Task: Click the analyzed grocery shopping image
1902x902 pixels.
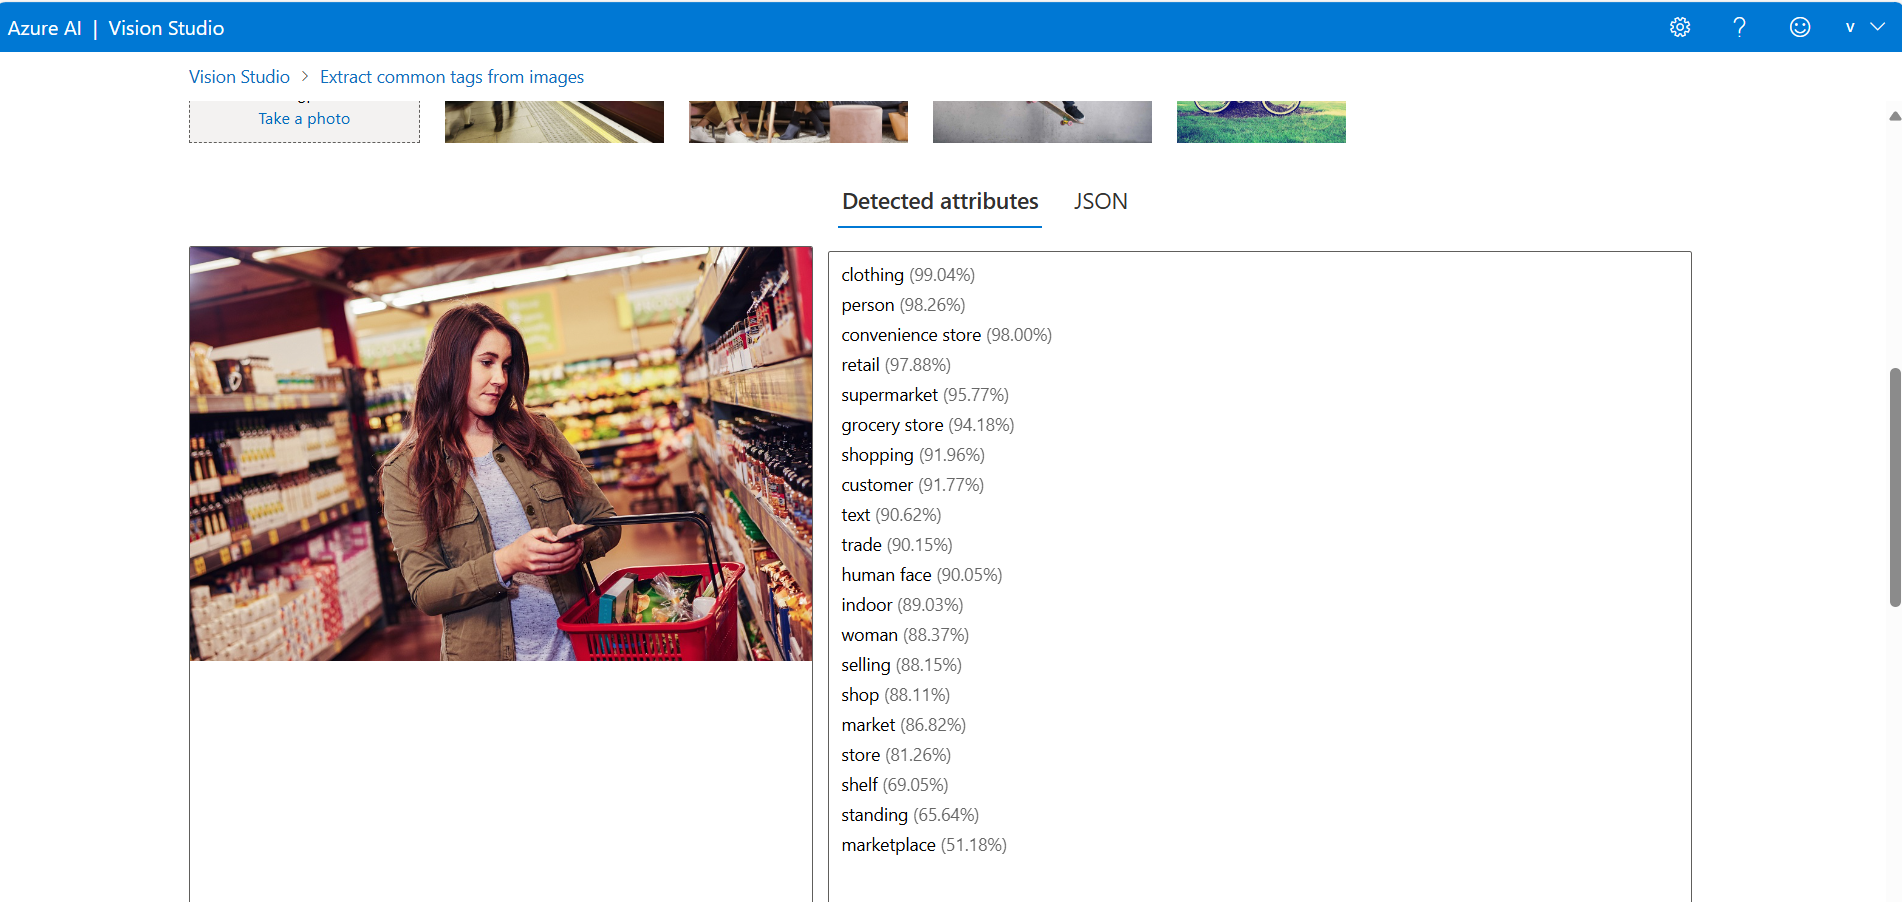Action: tap(500, 453)
